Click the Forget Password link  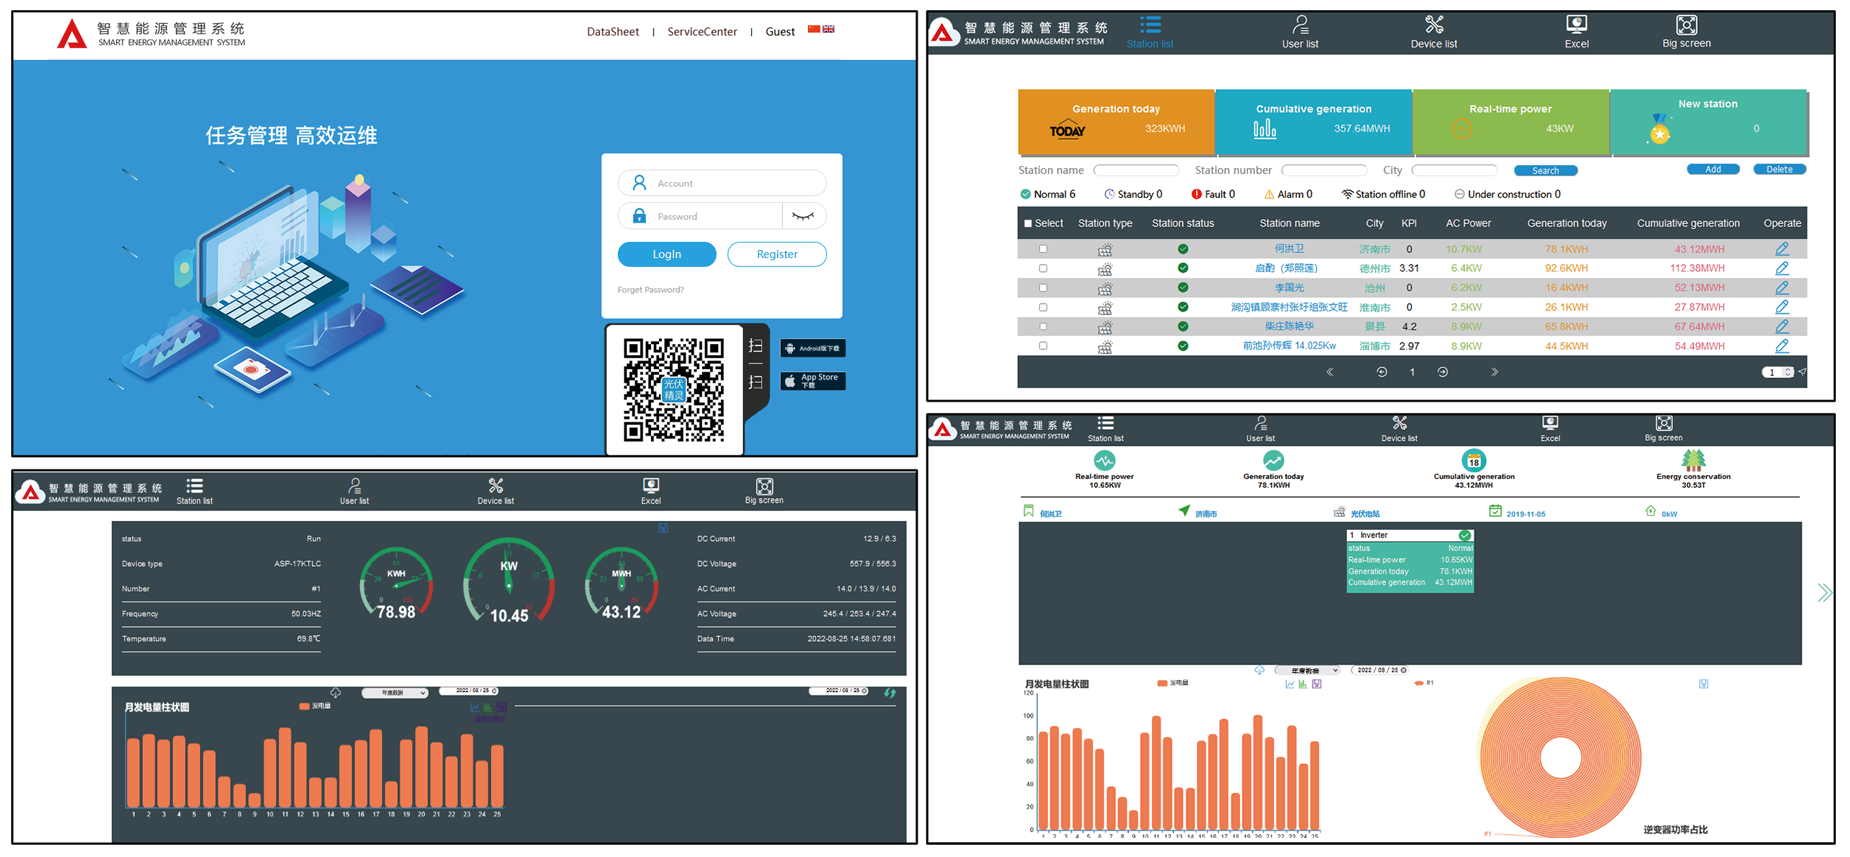(650, 290)
